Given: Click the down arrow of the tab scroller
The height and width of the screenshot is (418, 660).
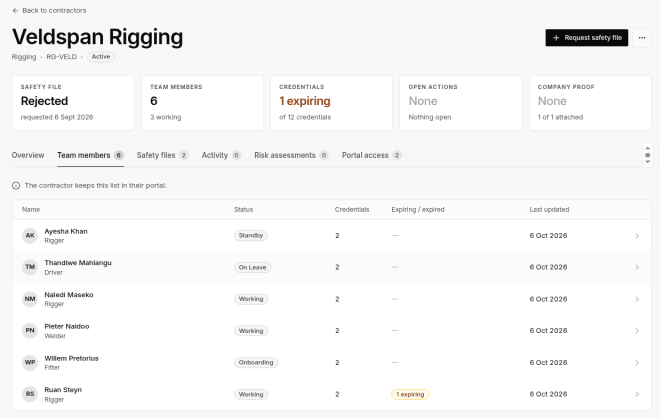Looking at the screenshot, I should pyautogui.click(x=647, y=162).
